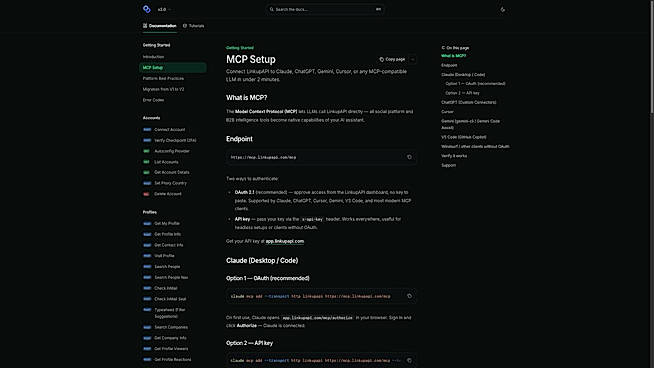
Task: Jump to What is MCP? in On this page
Action: point(454,56)
